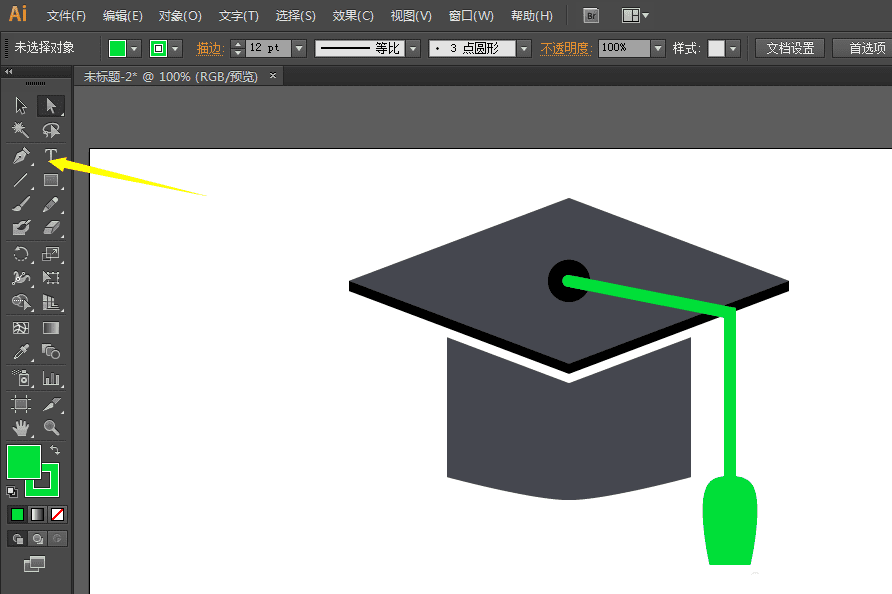Set paint mode to None

(58, 514)
